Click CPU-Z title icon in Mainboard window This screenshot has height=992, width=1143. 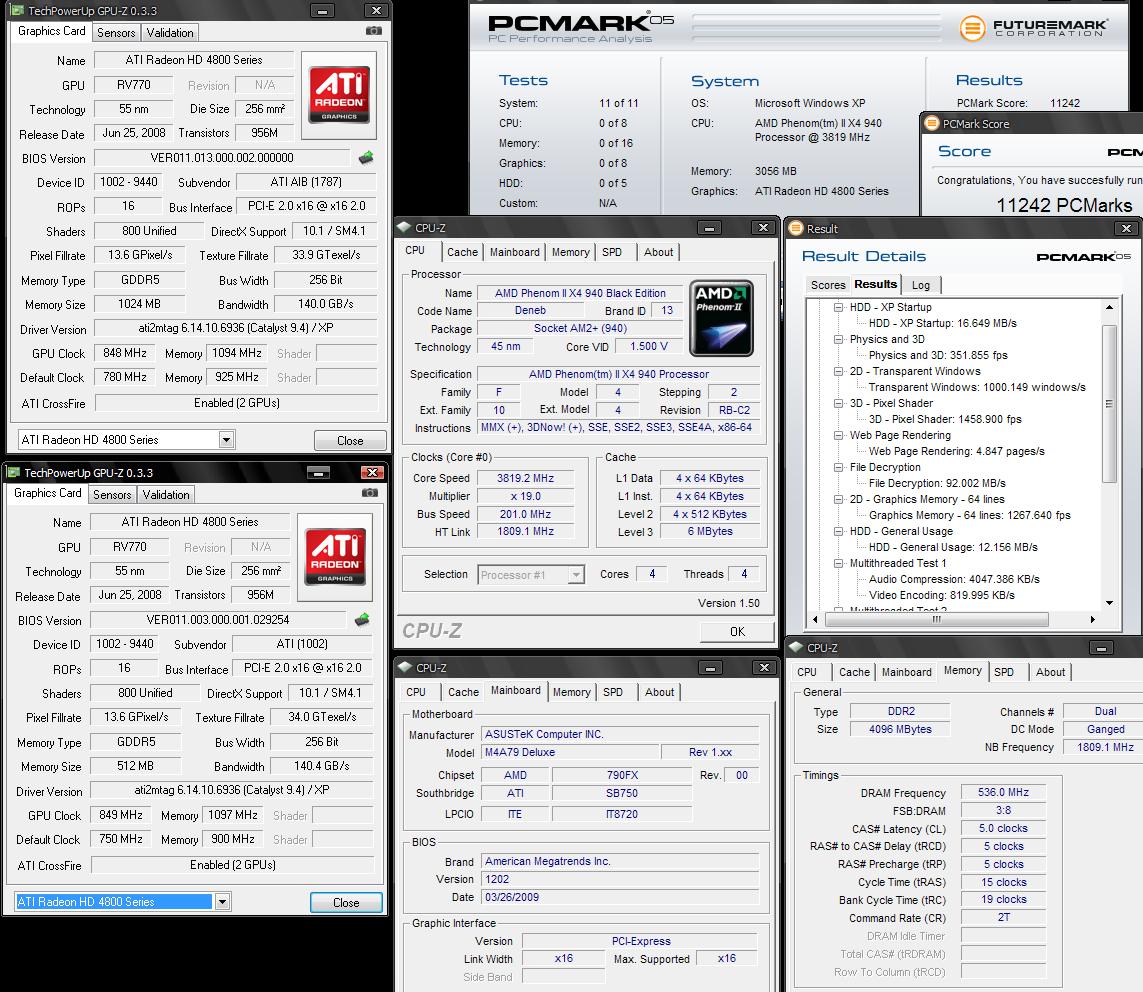point(405,667)
